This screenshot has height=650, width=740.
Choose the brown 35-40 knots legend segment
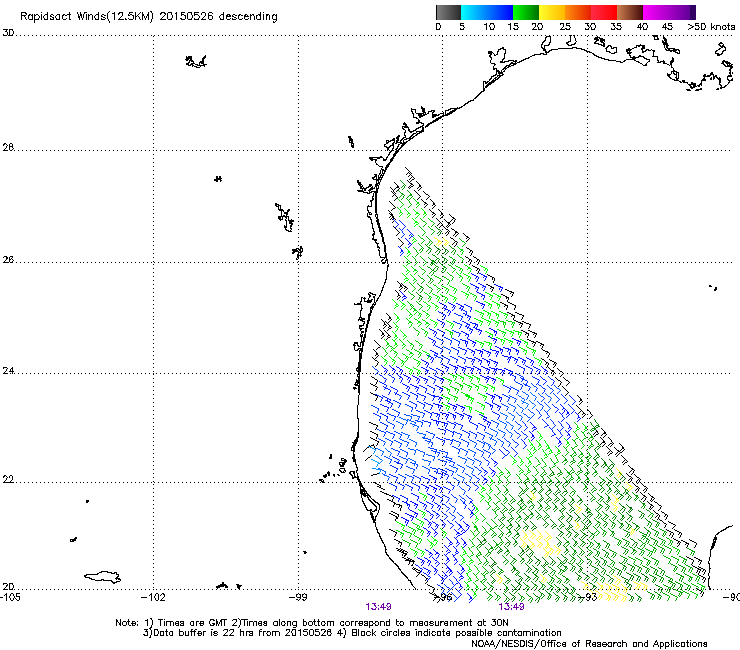coord(630,12)
